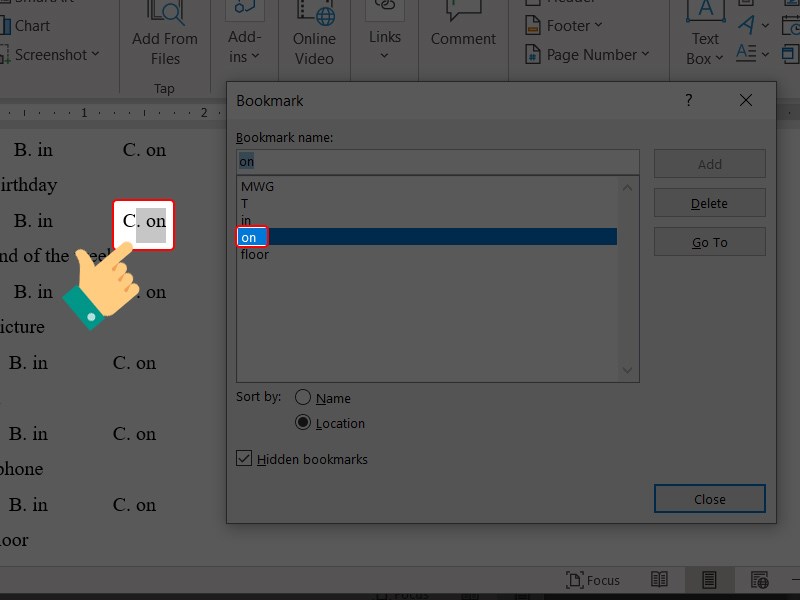Viewport: 800px width, 600px height.
Task: Switch to Print Layout view icon
Action: (x=709, y=580)
